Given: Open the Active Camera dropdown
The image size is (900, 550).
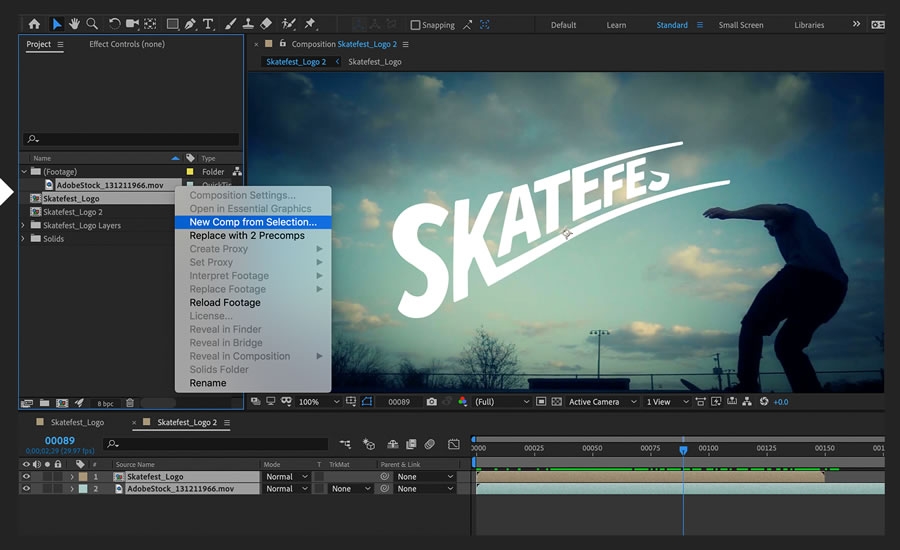Looking at the screenshot, I should pos(599,402).
